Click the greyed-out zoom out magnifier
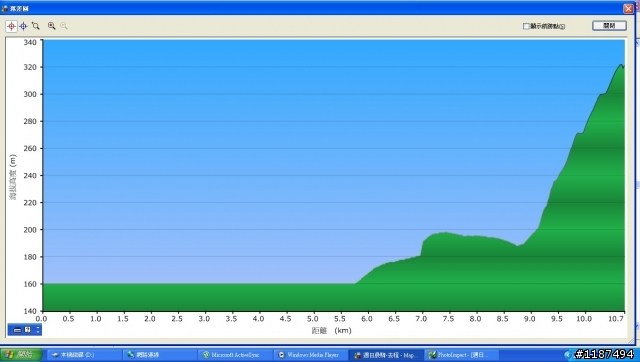 64,26
